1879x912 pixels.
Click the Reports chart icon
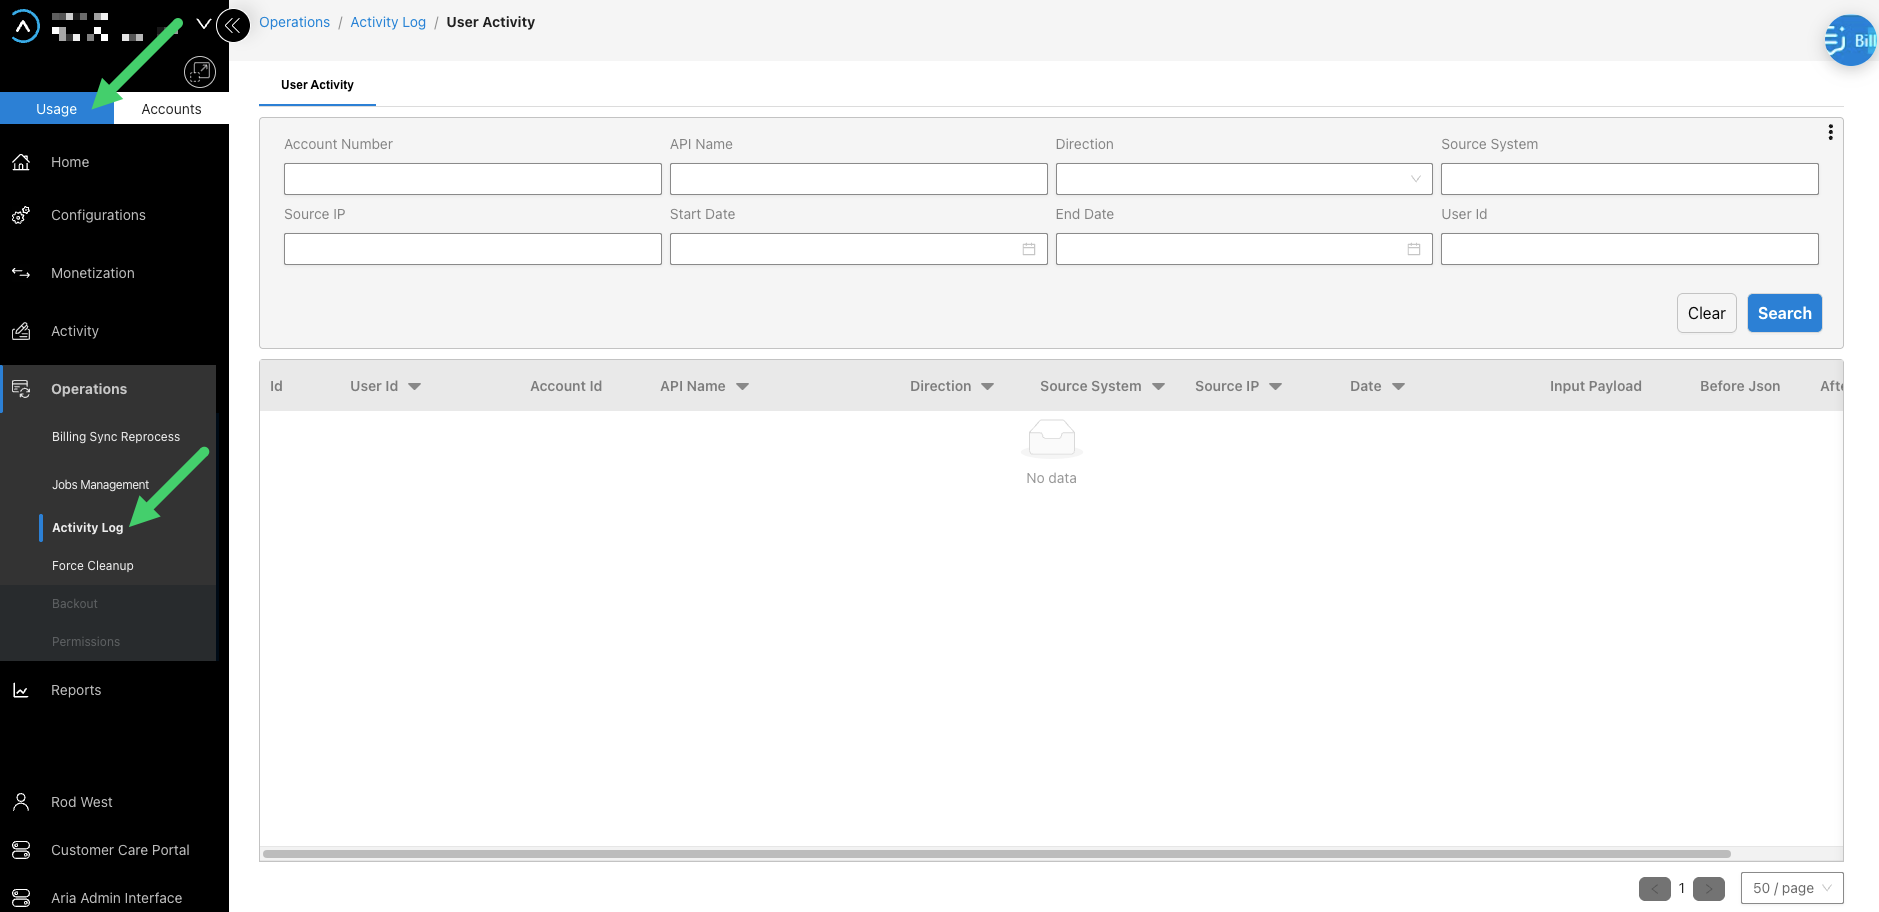tap(21, 690)
